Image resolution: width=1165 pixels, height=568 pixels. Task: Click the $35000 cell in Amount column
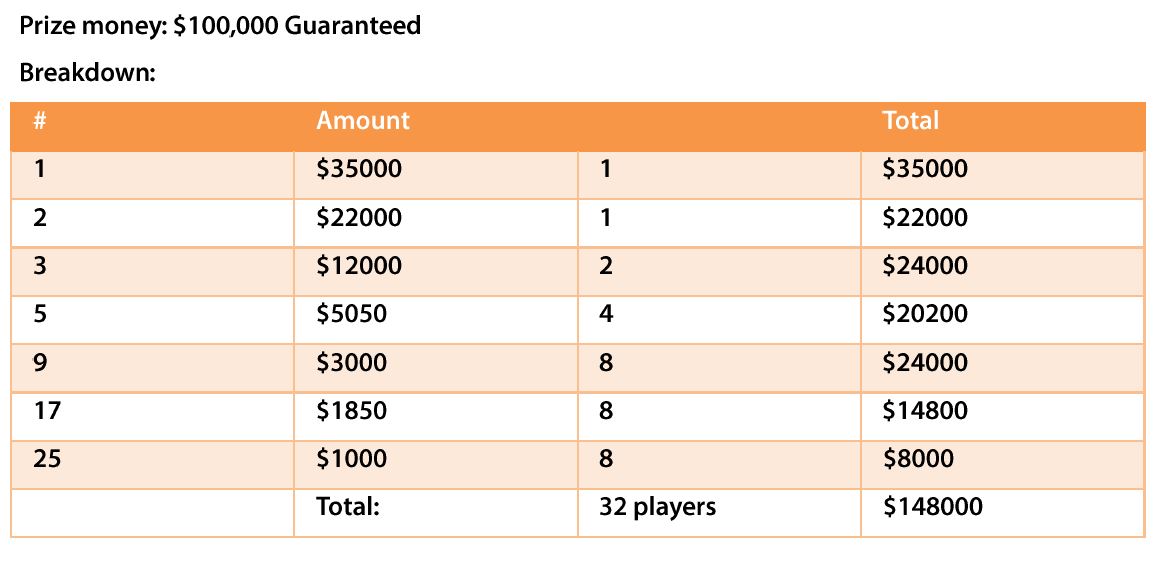click(359, 169)
